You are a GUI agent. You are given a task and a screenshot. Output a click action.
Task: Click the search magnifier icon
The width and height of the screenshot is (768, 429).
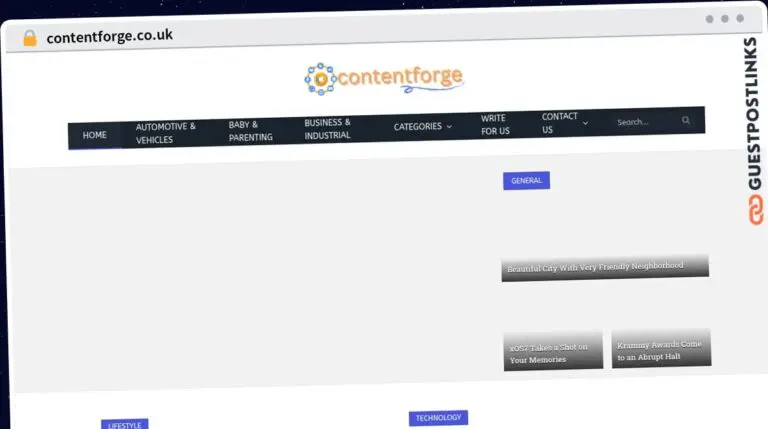(686, 120)
